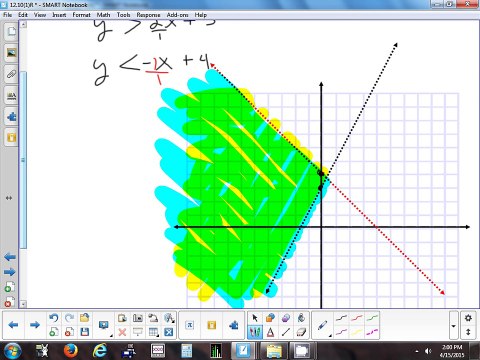Screen dimensions: 480x360
Task: Click the Windows Start button
Action: point(12,350)
